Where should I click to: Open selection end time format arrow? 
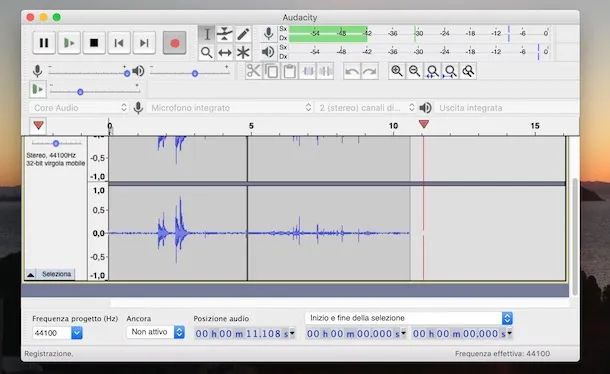tap(510, 334)
